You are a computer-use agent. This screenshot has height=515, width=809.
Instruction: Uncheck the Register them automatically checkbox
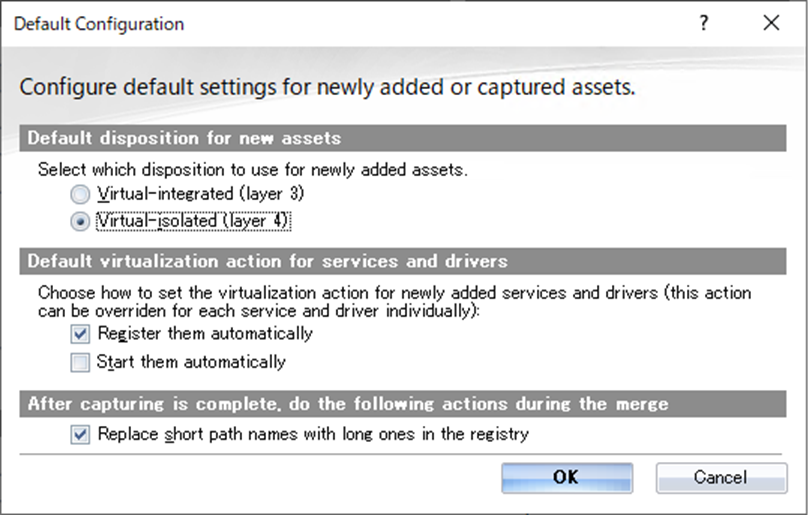[81, 334]
